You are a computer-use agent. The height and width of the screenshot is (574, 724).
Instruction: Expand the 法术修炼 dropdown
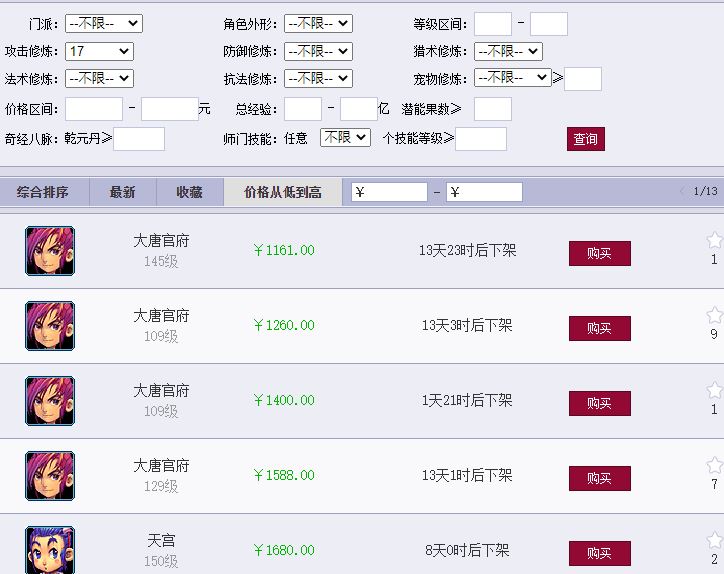pos(99,79)
